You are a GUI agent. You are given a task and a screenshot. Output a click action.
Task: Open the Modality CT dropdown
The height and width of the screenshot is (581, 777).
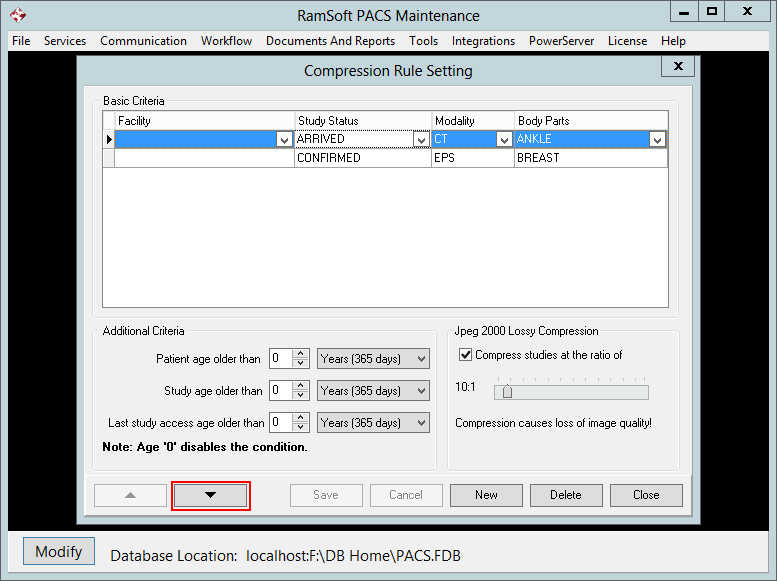[x=504, y=140]
